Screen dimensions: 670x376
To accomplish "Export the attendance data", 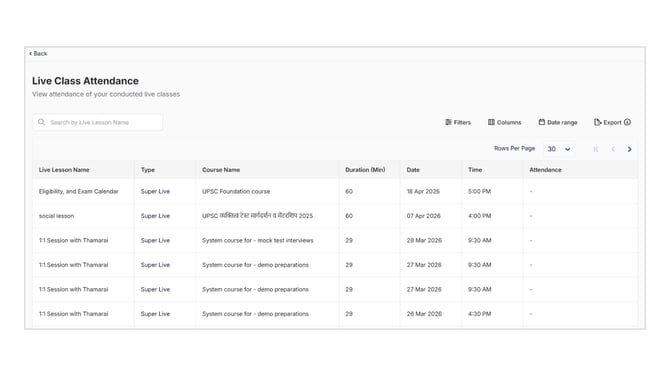I will click(x=608, y=122).
